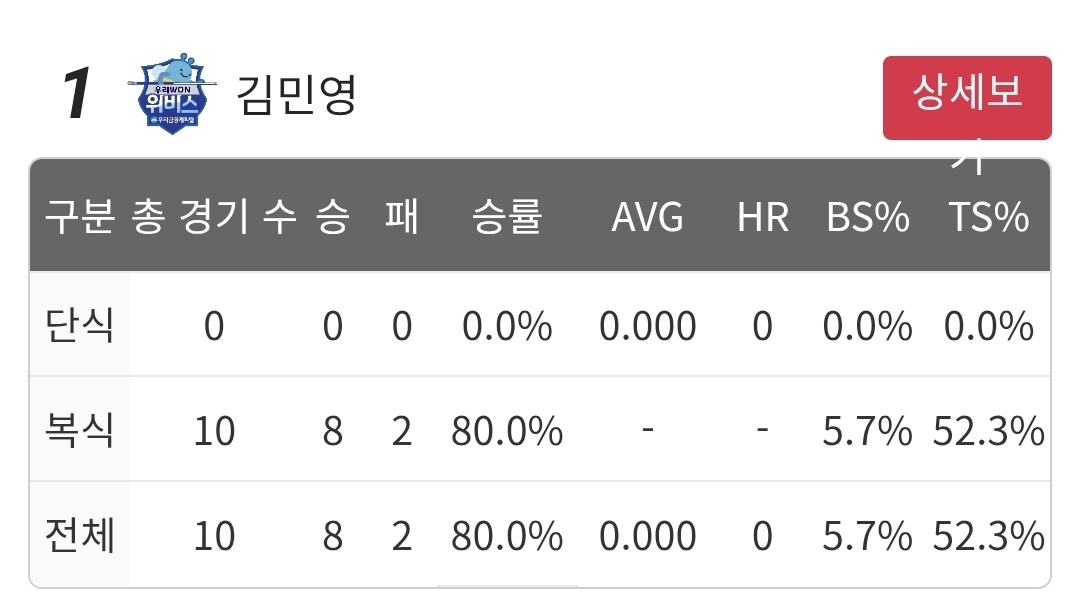Click the AVG column header
This screenshot has width=1080, height=605.
[647, 217]
